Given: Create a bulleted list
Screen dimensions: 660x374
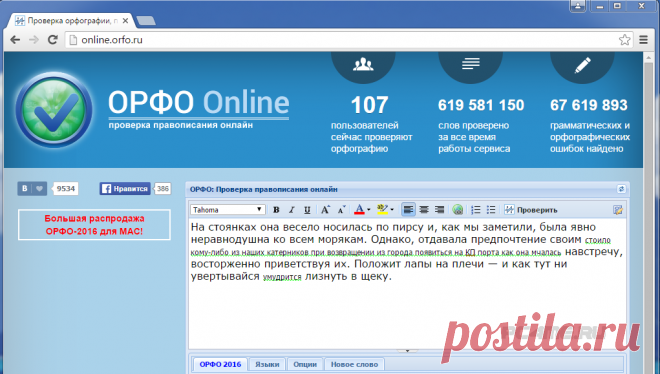Looking at the screenshot, I should pos(491,210).
